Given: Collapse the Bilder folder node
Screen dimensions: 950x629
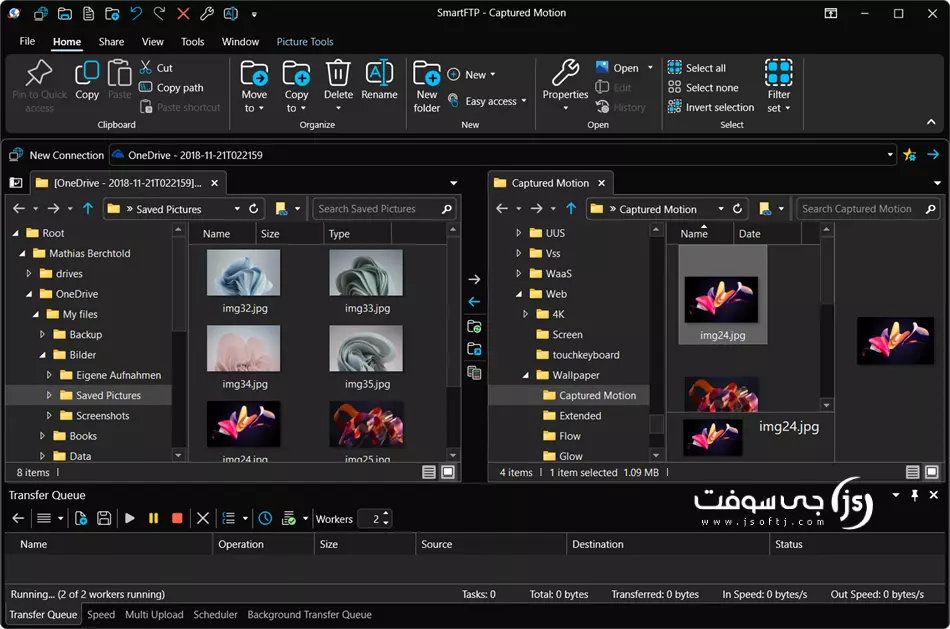Looking at the screenshot, I should click(42, 355).
